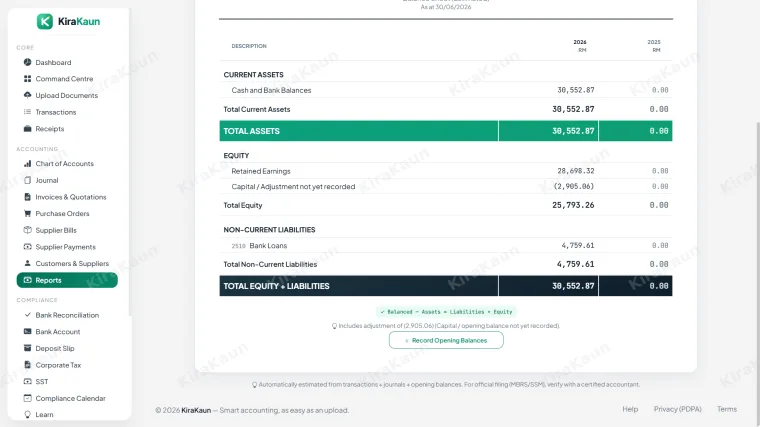Click the KiraKaun logo icon
Screen dimensions: 760x427
[45, 21]
